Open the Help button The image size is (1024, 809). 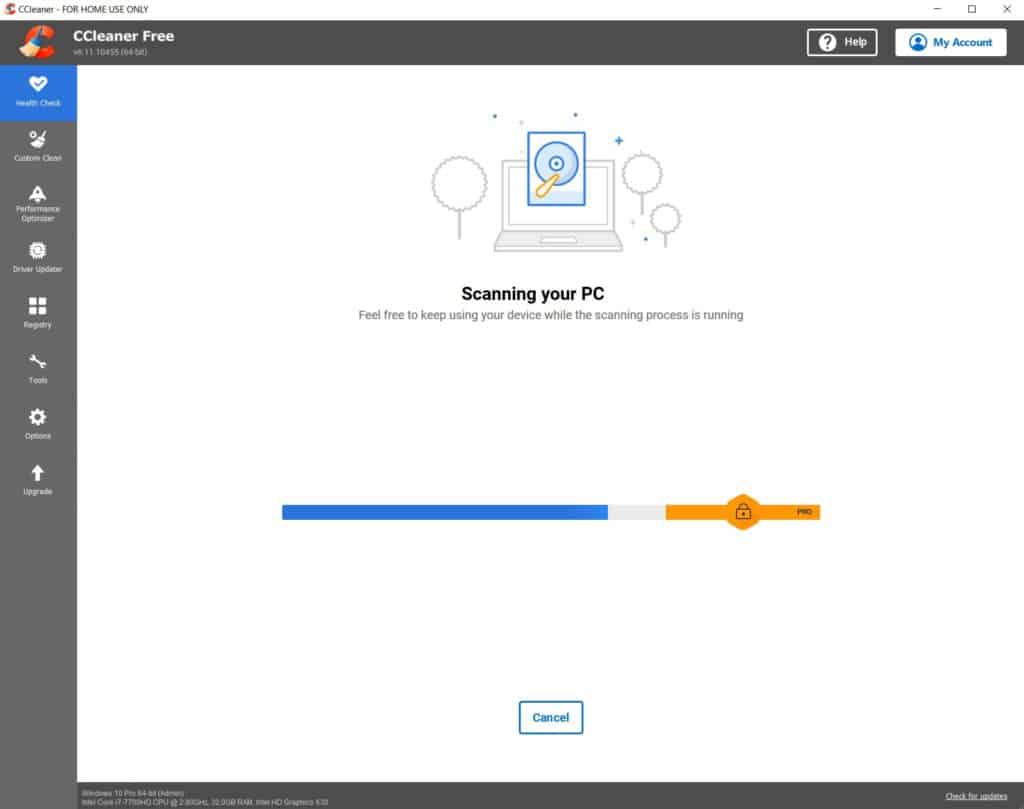[842, 42]
